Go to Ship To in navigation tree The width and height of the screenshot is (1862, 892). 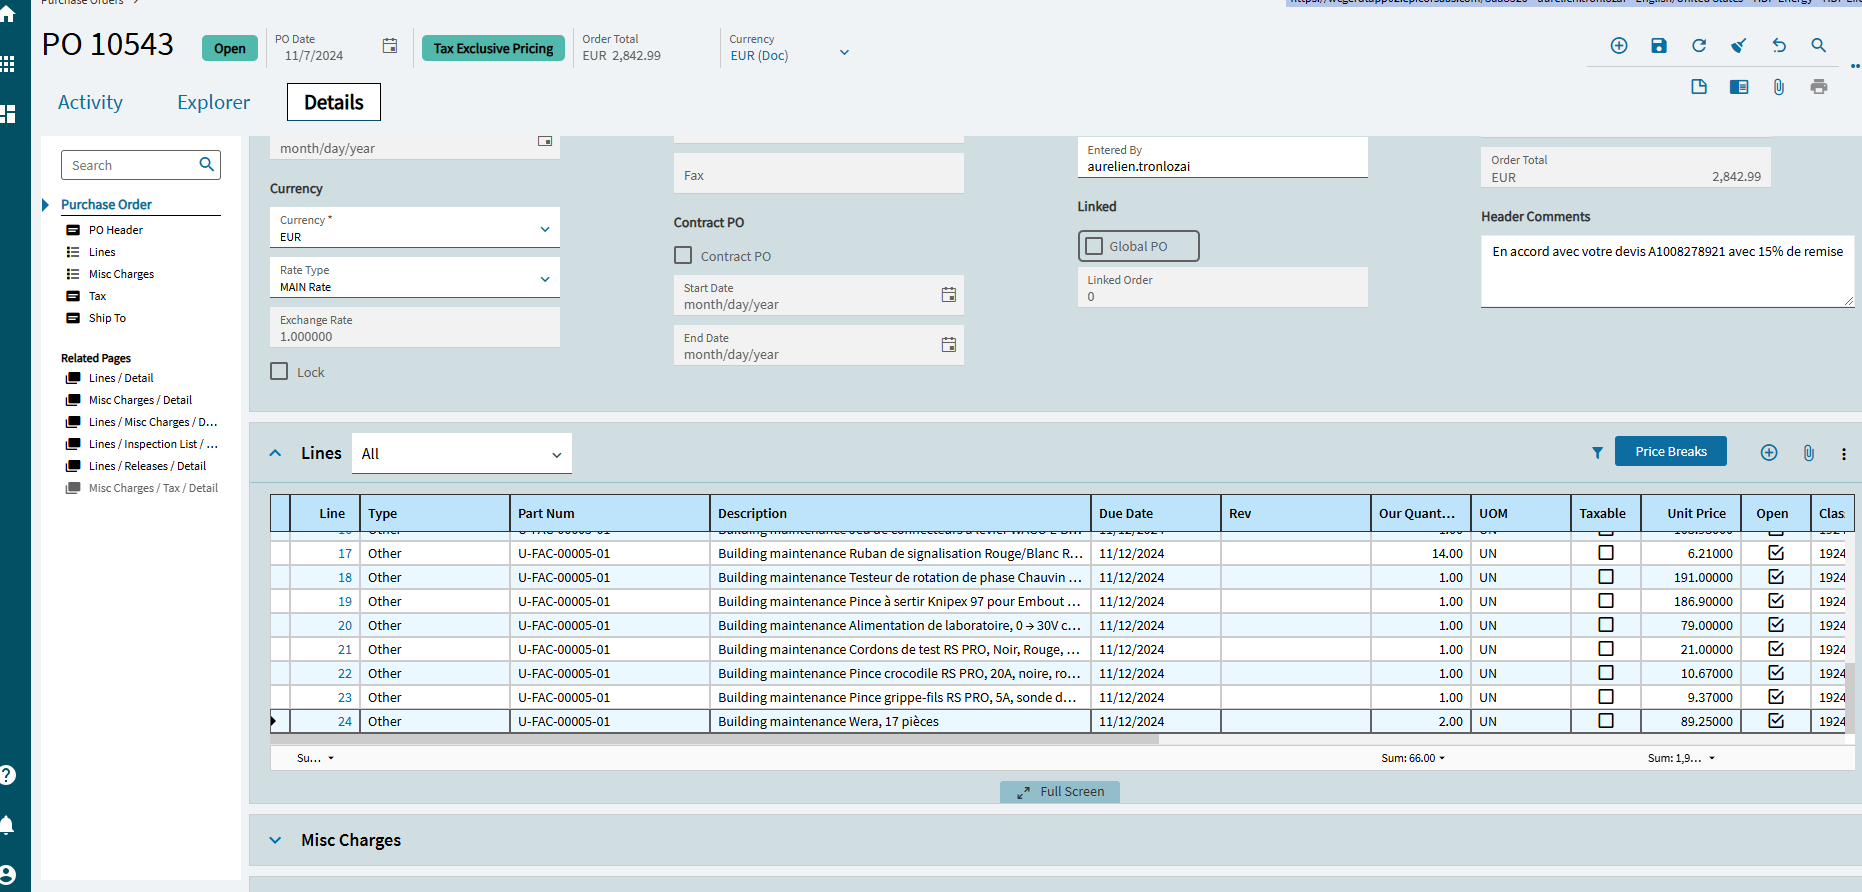tap(107, 318)
